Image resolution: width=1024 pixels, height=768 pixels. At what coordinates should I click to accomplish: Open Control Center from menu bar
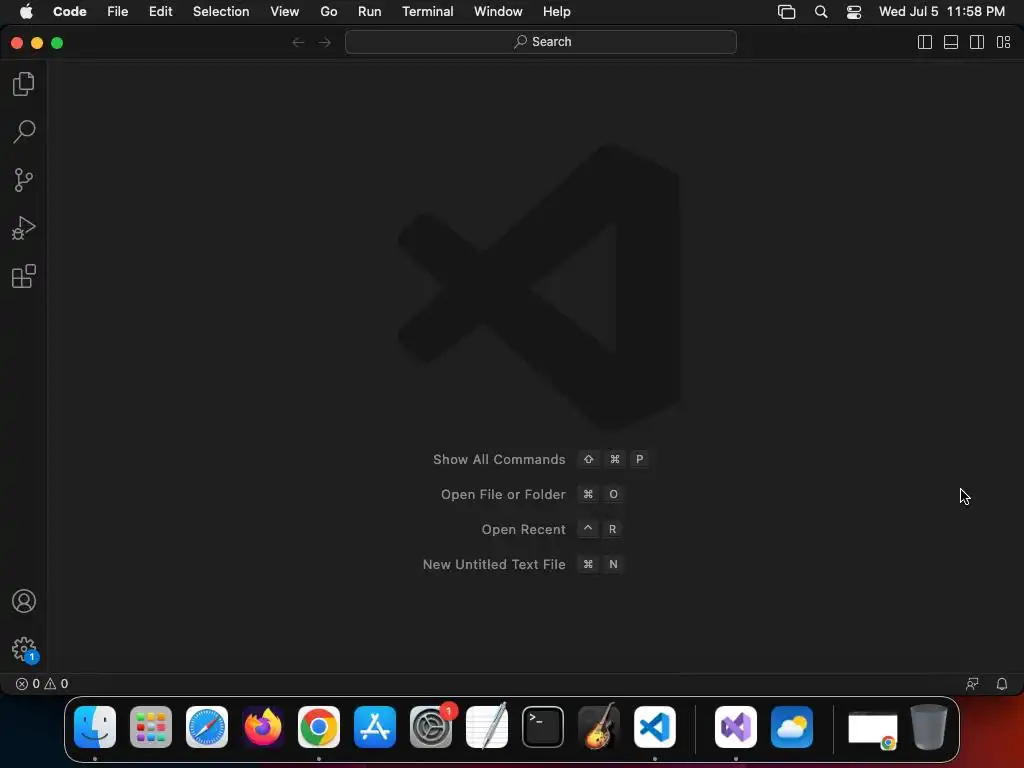pyautogui.click(x=854, y=12)
